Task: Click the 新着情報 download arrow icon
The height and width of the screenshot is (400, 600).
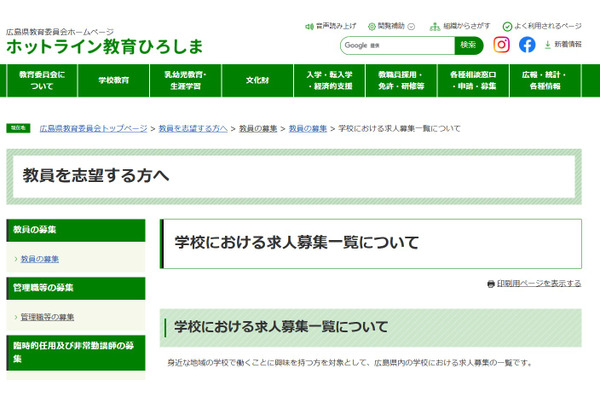Action: 547,45
